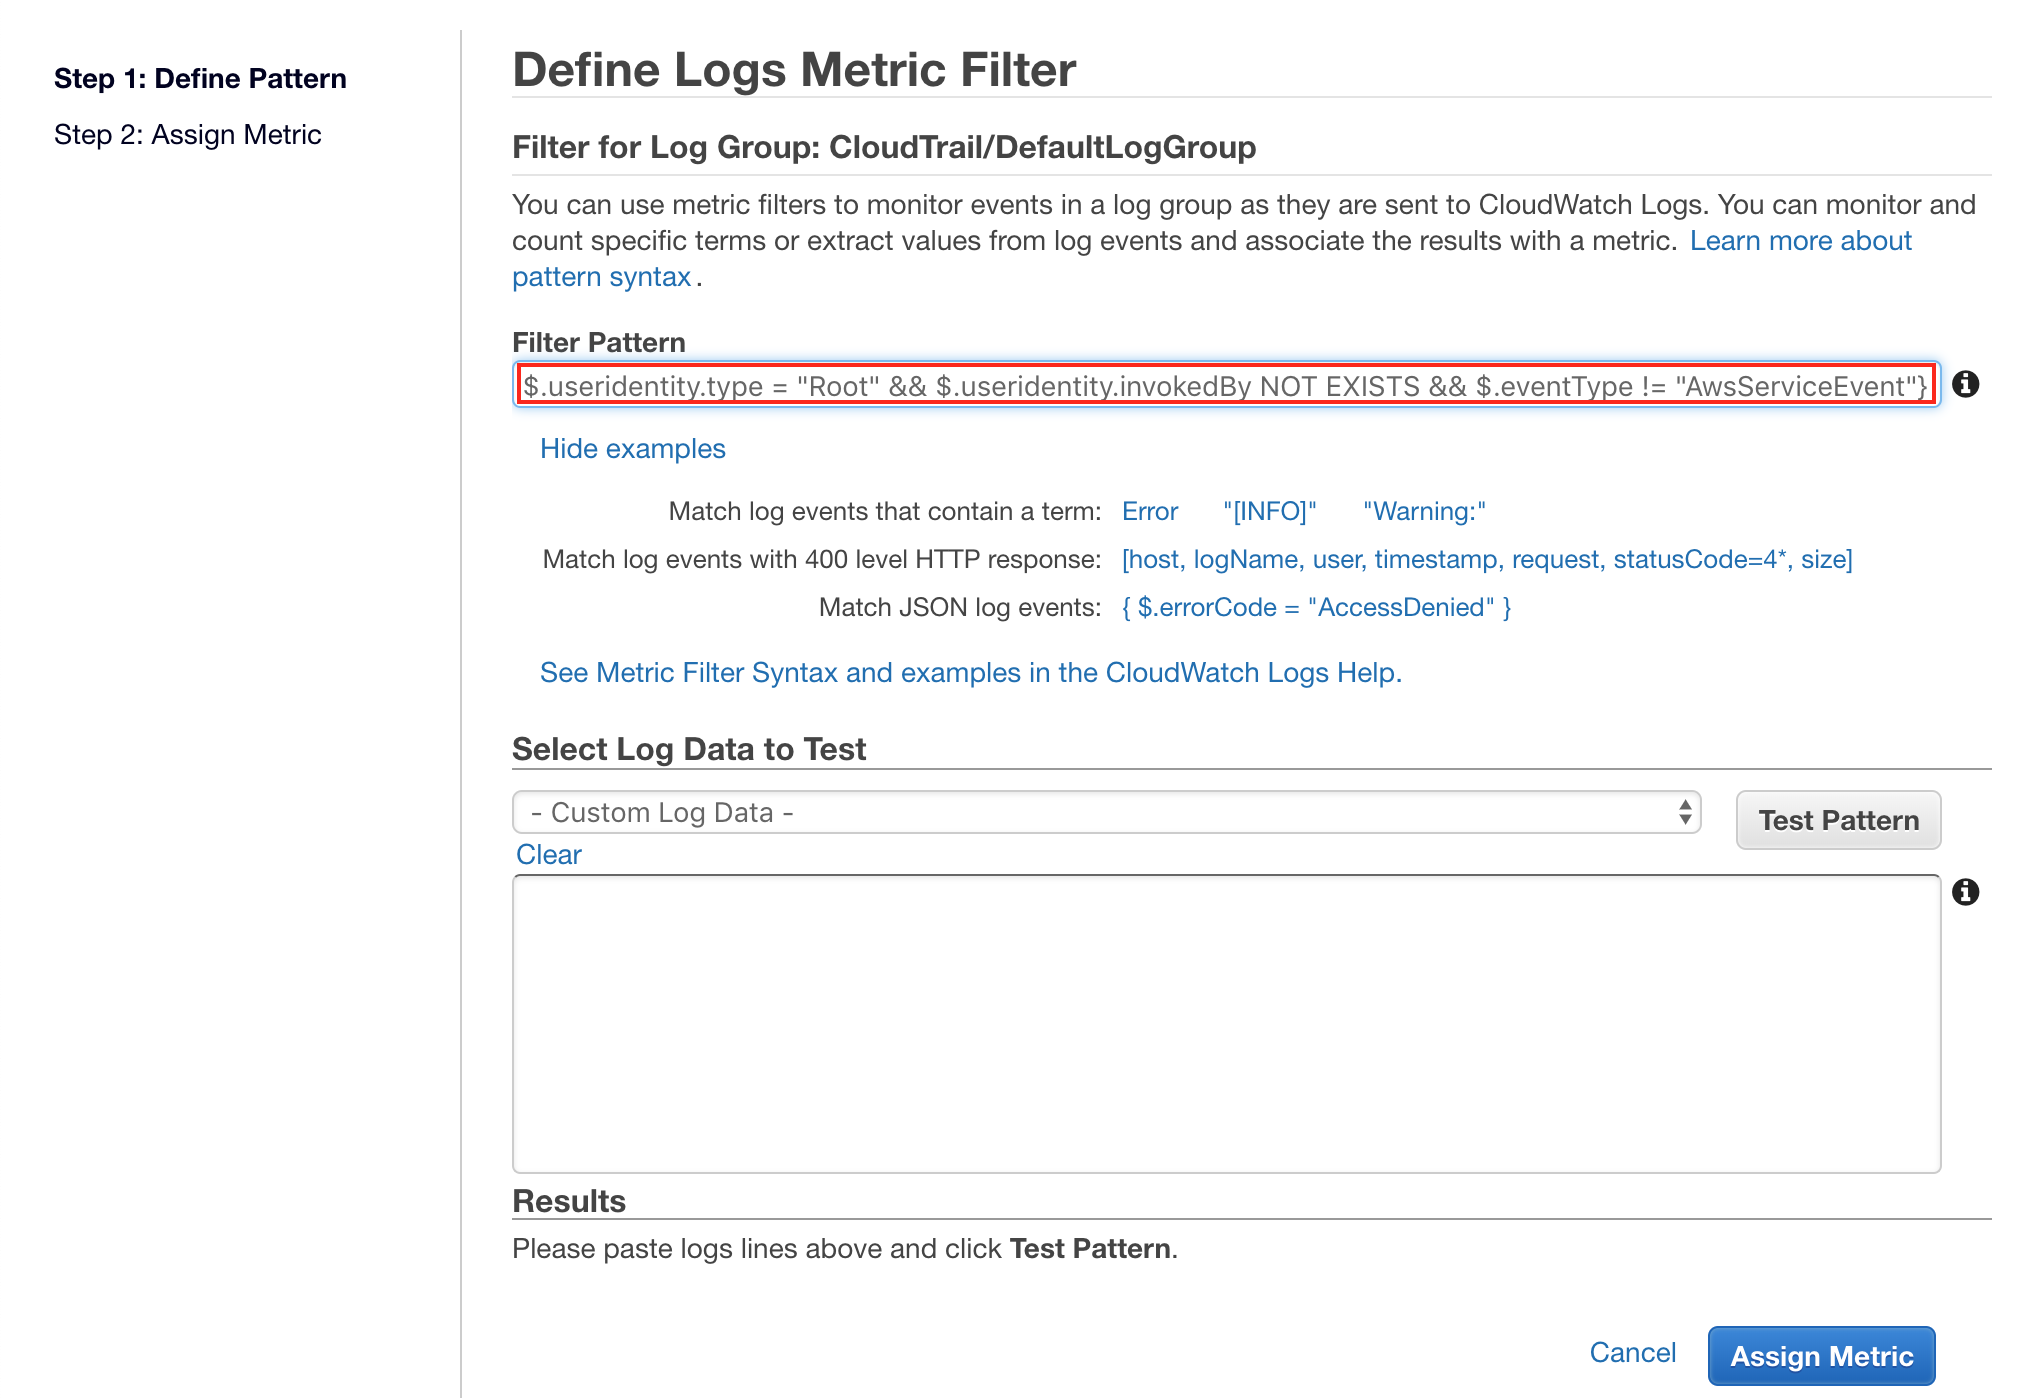This screenshot has height=1398, width=2042.
Task: Click the info icon beside Filter Pattern field
Action: click(x=1965, y=384)
